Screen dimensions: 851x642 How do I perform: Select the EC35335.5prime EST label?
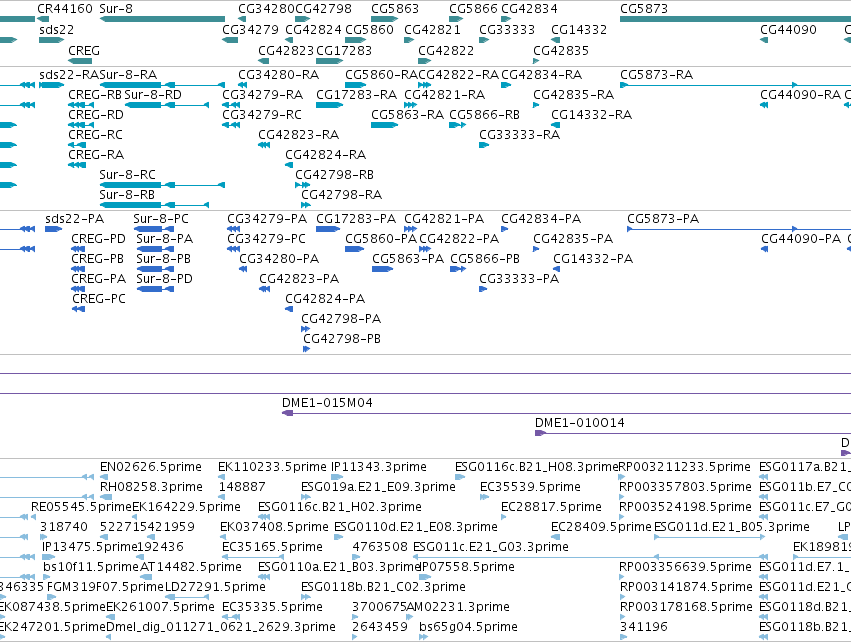pos(272,607)
